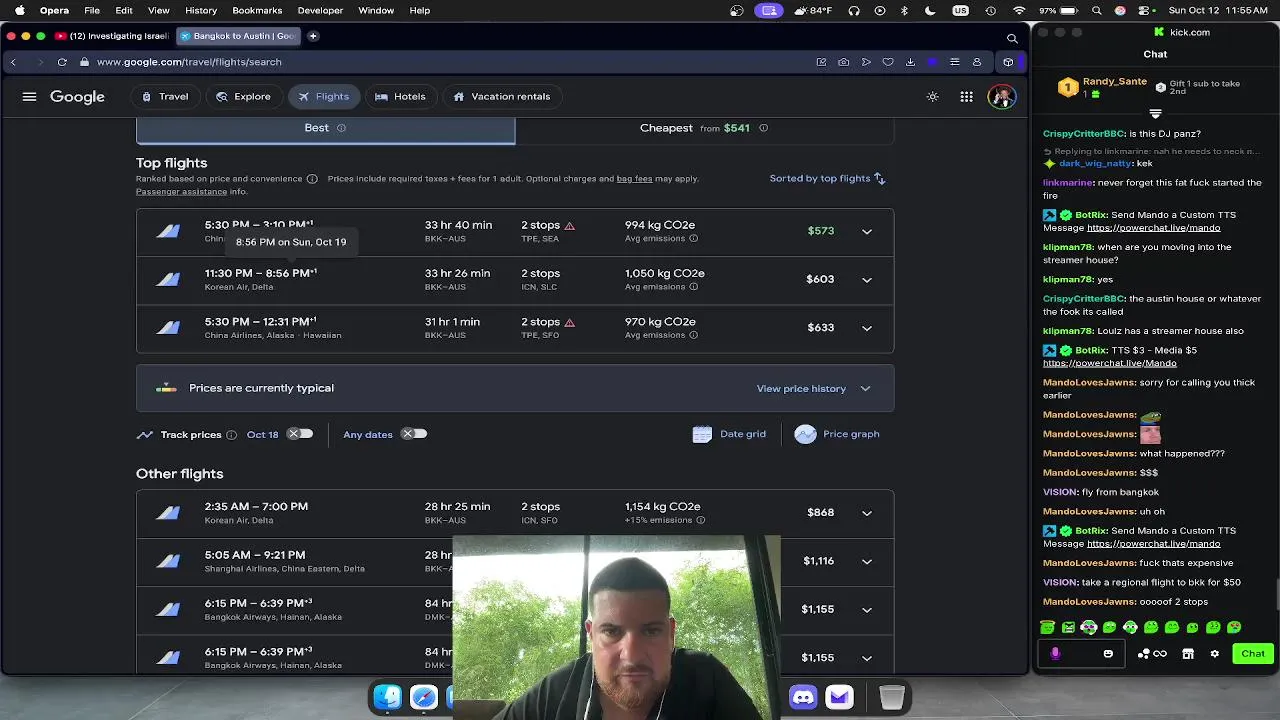Open the Opera easy setup sliders icon
The width and height of the screenshot is (1280, 720).
tap(954, 62)
